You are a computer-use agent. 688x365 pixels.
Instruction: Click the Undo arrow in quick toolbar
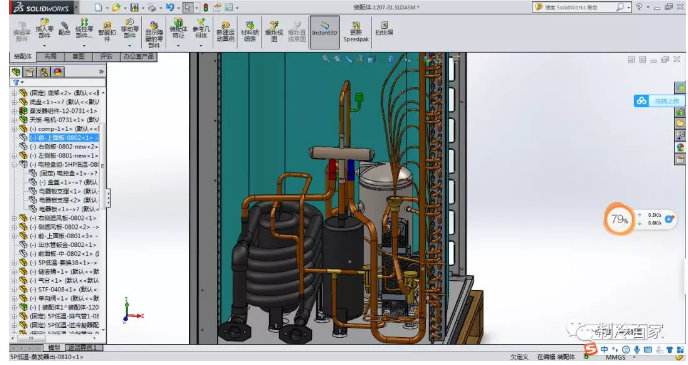point(169,7)
